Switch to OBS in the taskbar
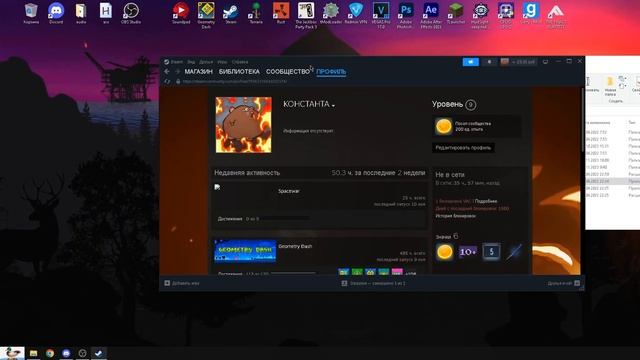 coord(82,353)
